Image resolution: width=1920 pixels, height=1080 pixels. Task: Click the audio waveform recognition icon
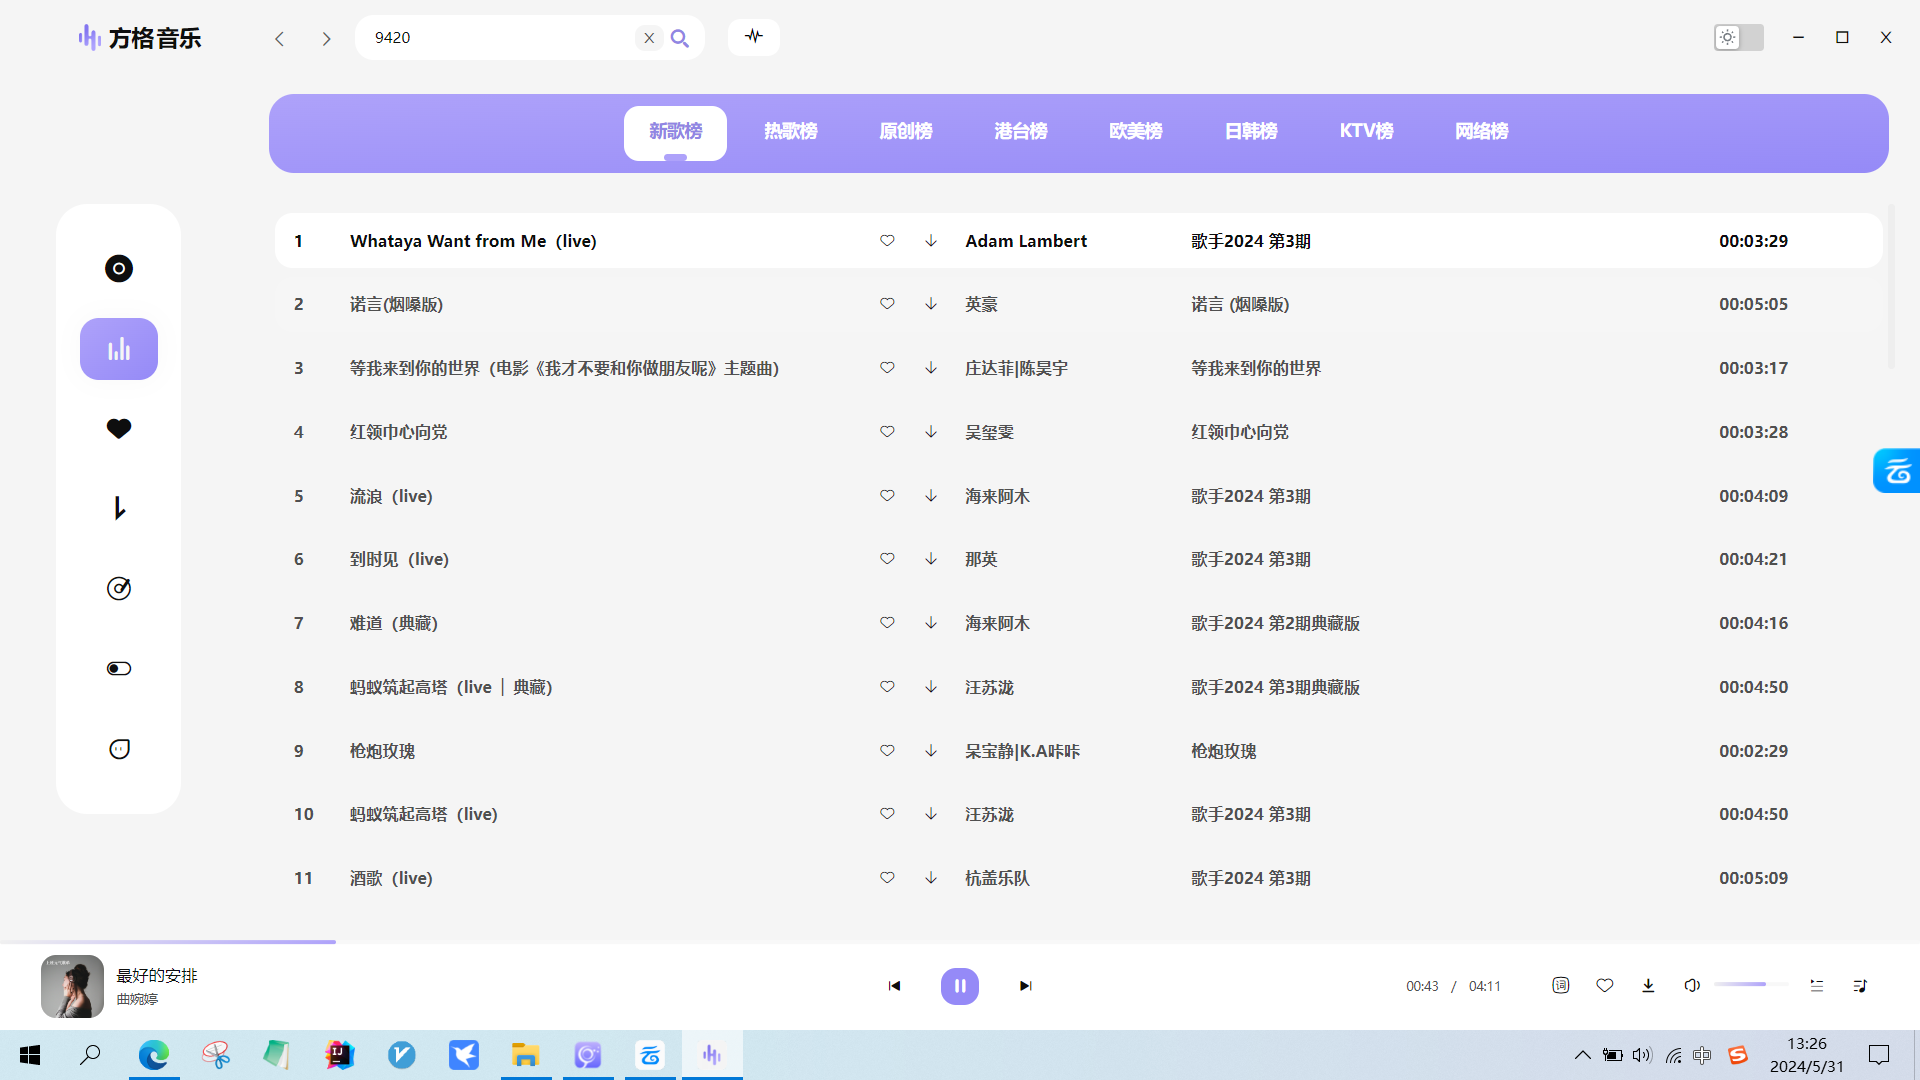[x=754, y=37]
